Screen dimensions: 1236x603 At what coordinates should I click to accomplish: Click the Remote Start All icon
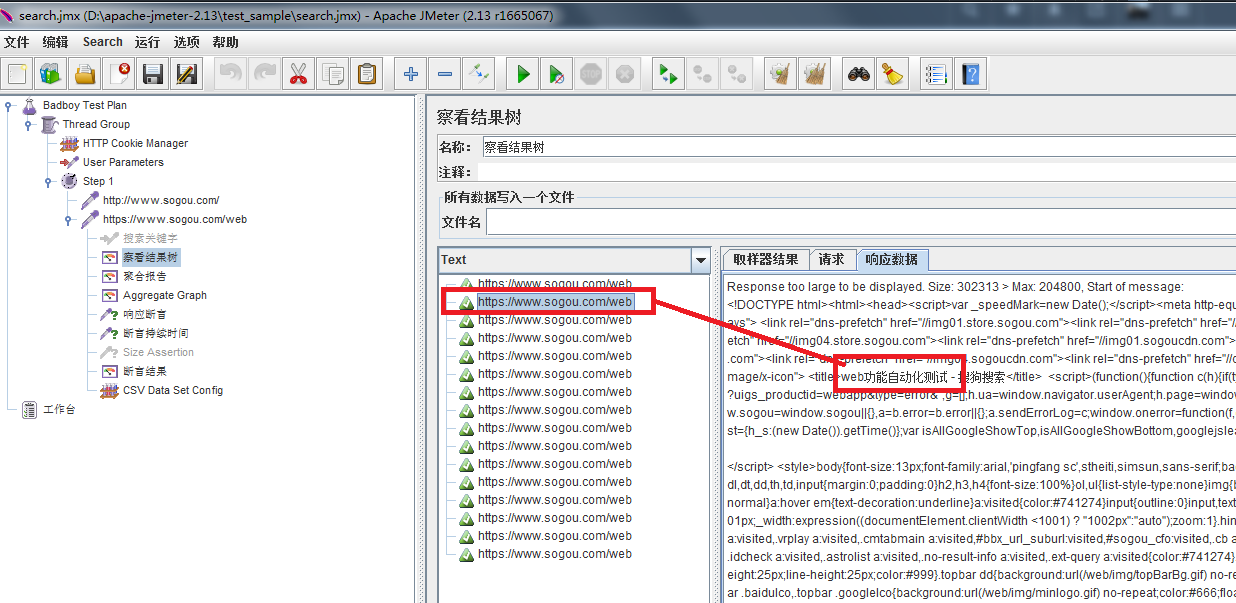(669, 74)
